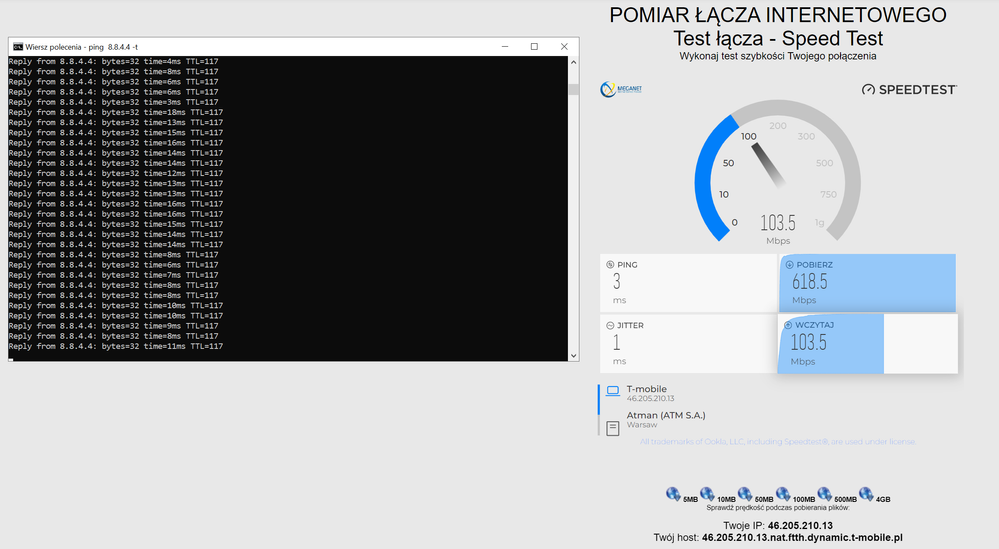Click the ping reply line with time=4ms
Image resolution: width=999 pixels, height=549 pixels.
click(x=113, y=61)
